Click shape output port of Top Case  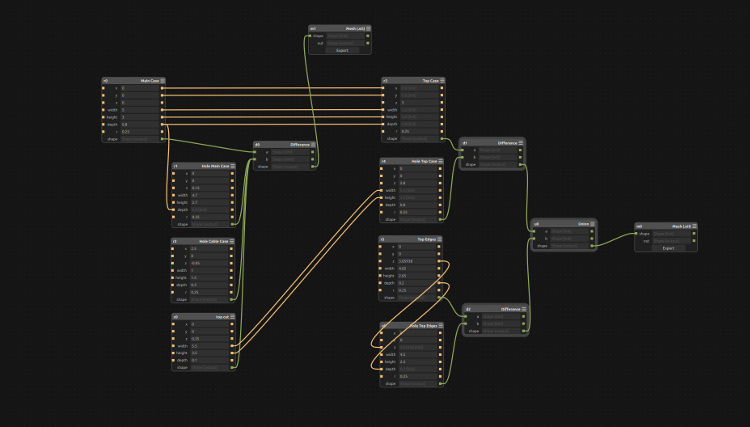[x=442, y=139]
